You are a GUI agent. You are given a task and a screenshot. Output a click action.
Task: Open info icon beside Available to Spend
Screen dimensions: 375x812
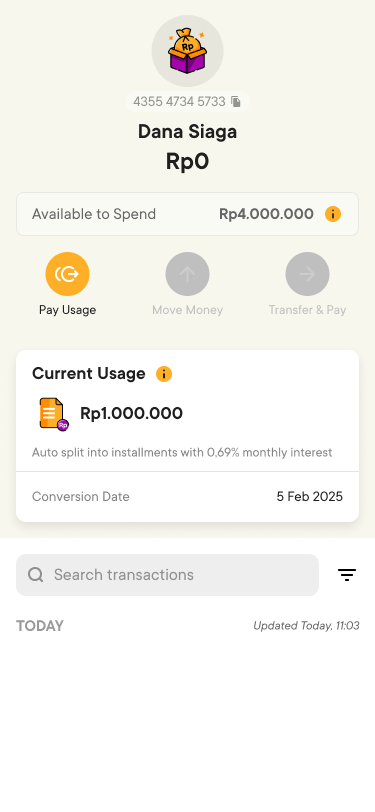coord(333,214)
